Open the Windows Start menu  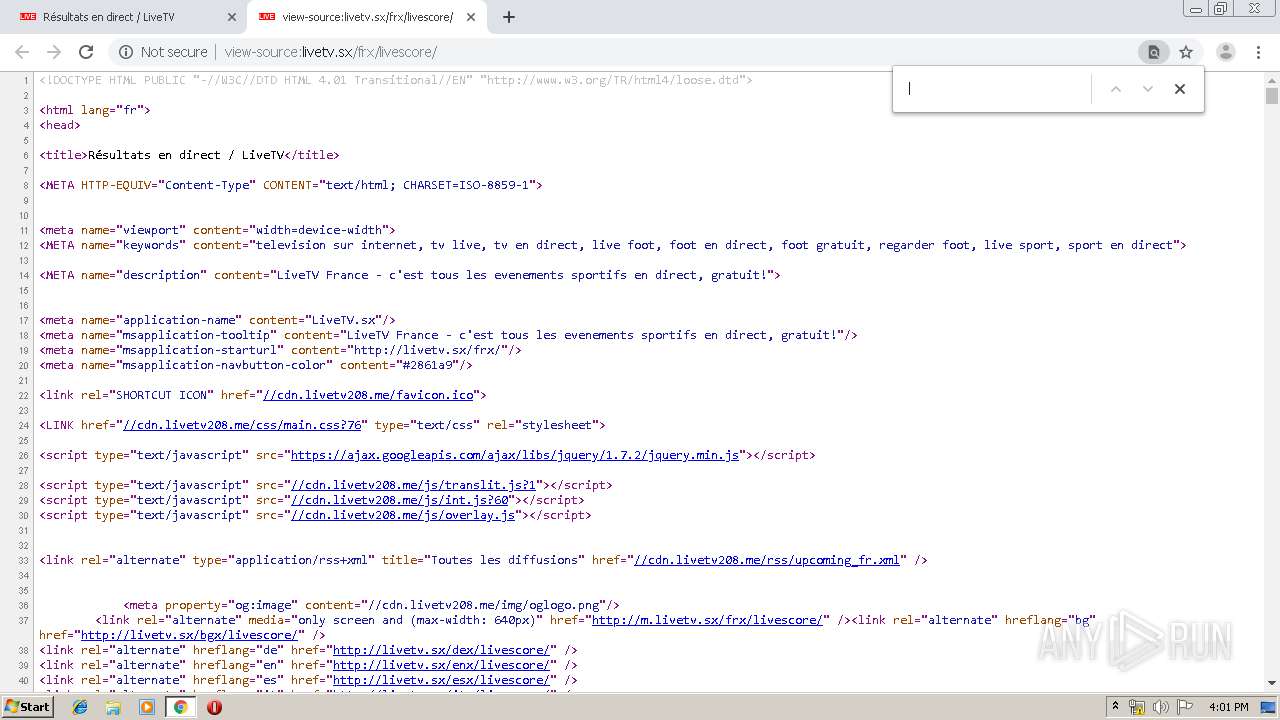28,707
